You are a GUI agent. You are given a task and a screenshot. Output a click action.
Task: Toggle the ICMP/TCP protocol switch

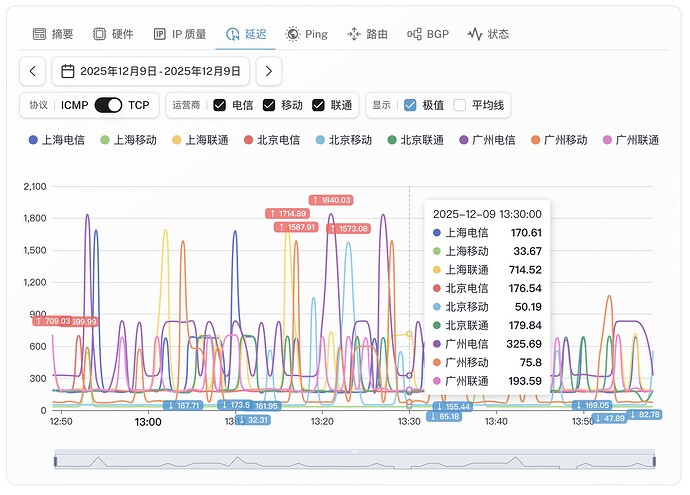click(x=108, y=105)
